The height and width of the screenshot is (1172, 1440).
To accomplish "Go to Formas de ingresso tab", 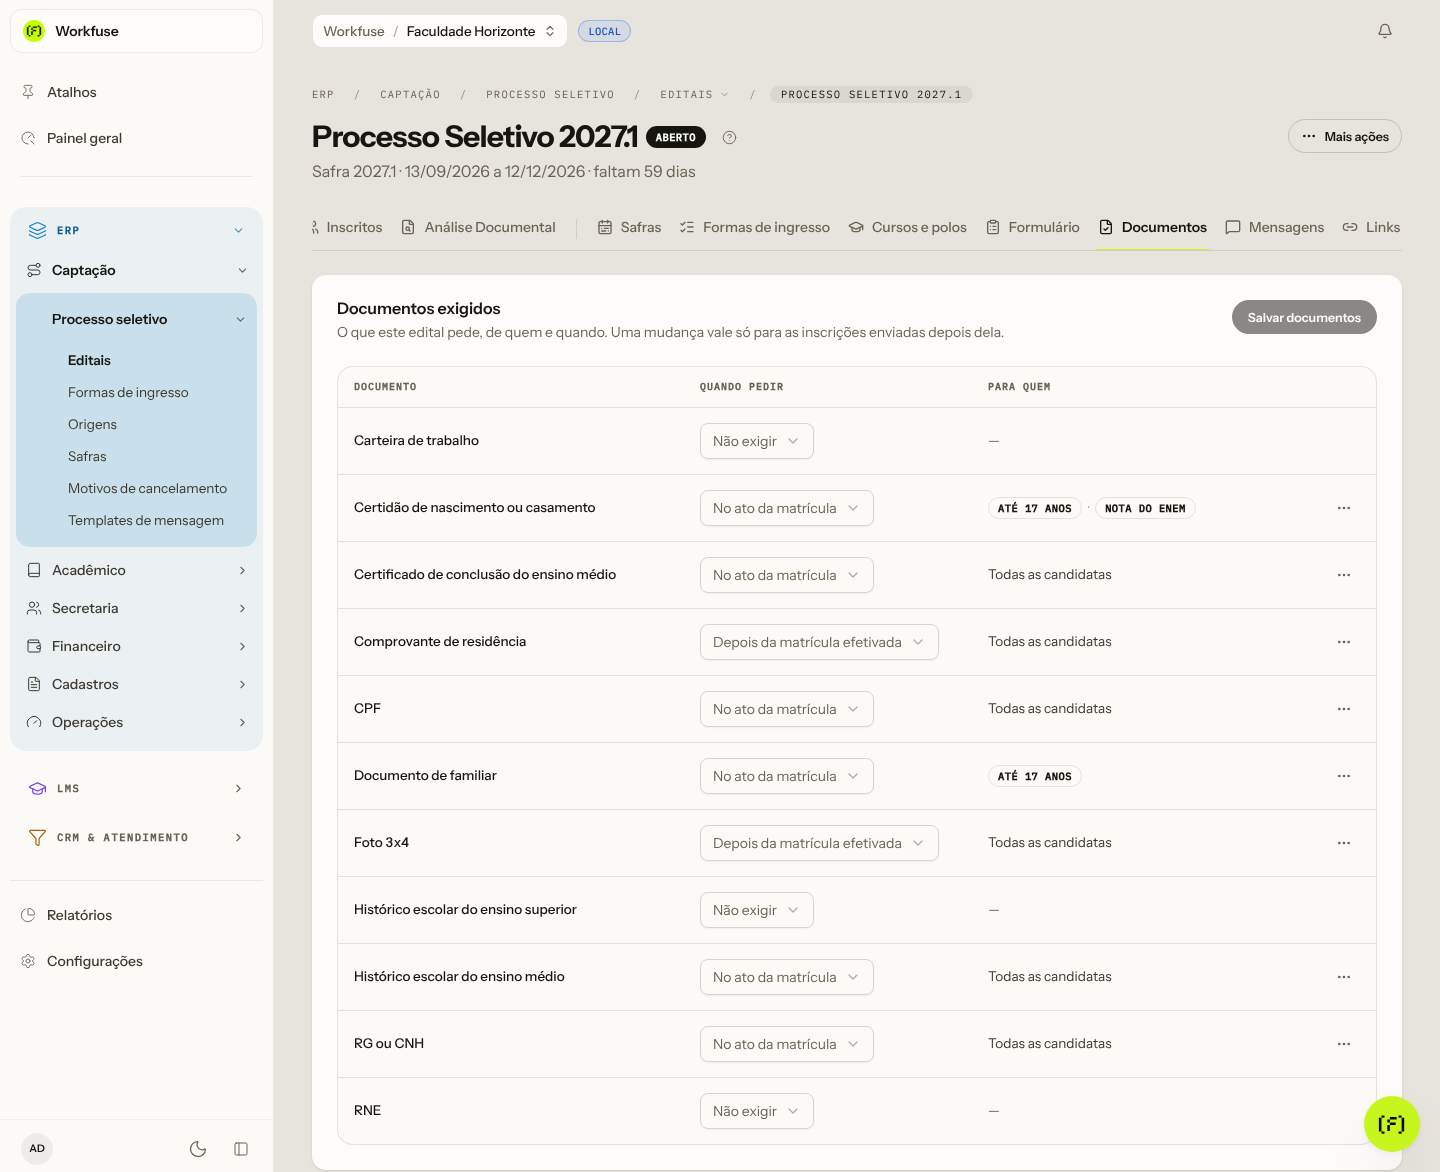I will click(755, 227).
